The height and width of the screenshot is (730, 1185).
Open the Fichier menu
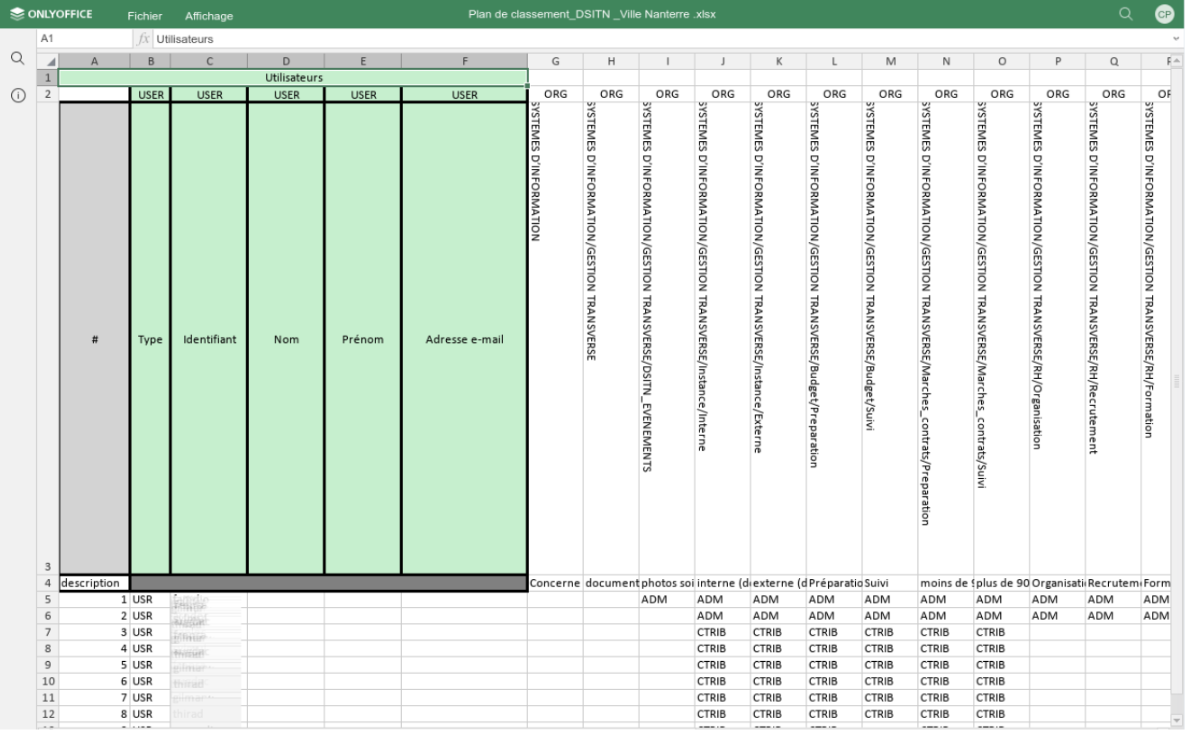tap(145, 16)
